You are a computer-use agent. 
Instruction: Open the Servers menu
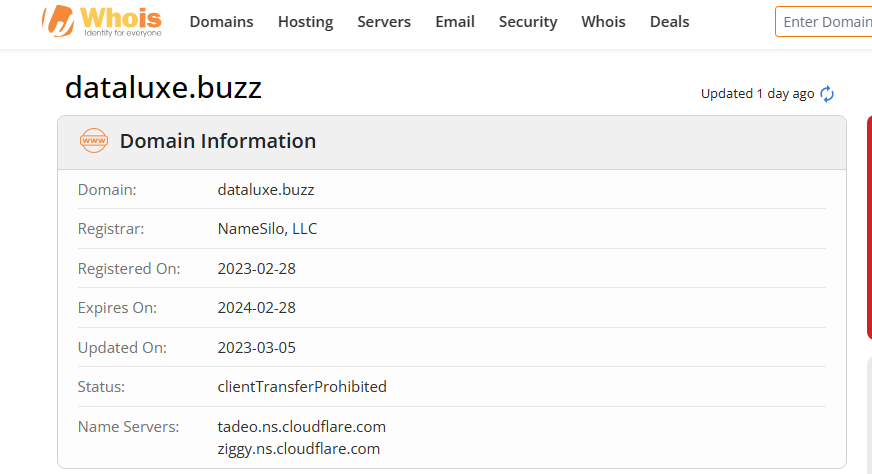coord(384,22)
